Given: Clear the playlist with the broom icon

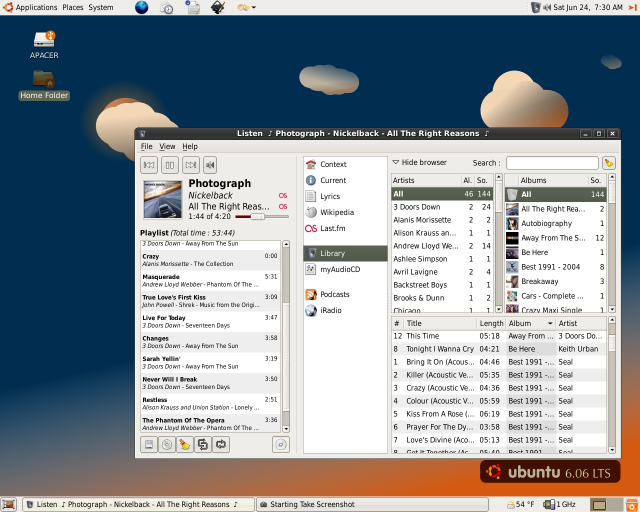Looking at the screenshot, I should 184,444.
